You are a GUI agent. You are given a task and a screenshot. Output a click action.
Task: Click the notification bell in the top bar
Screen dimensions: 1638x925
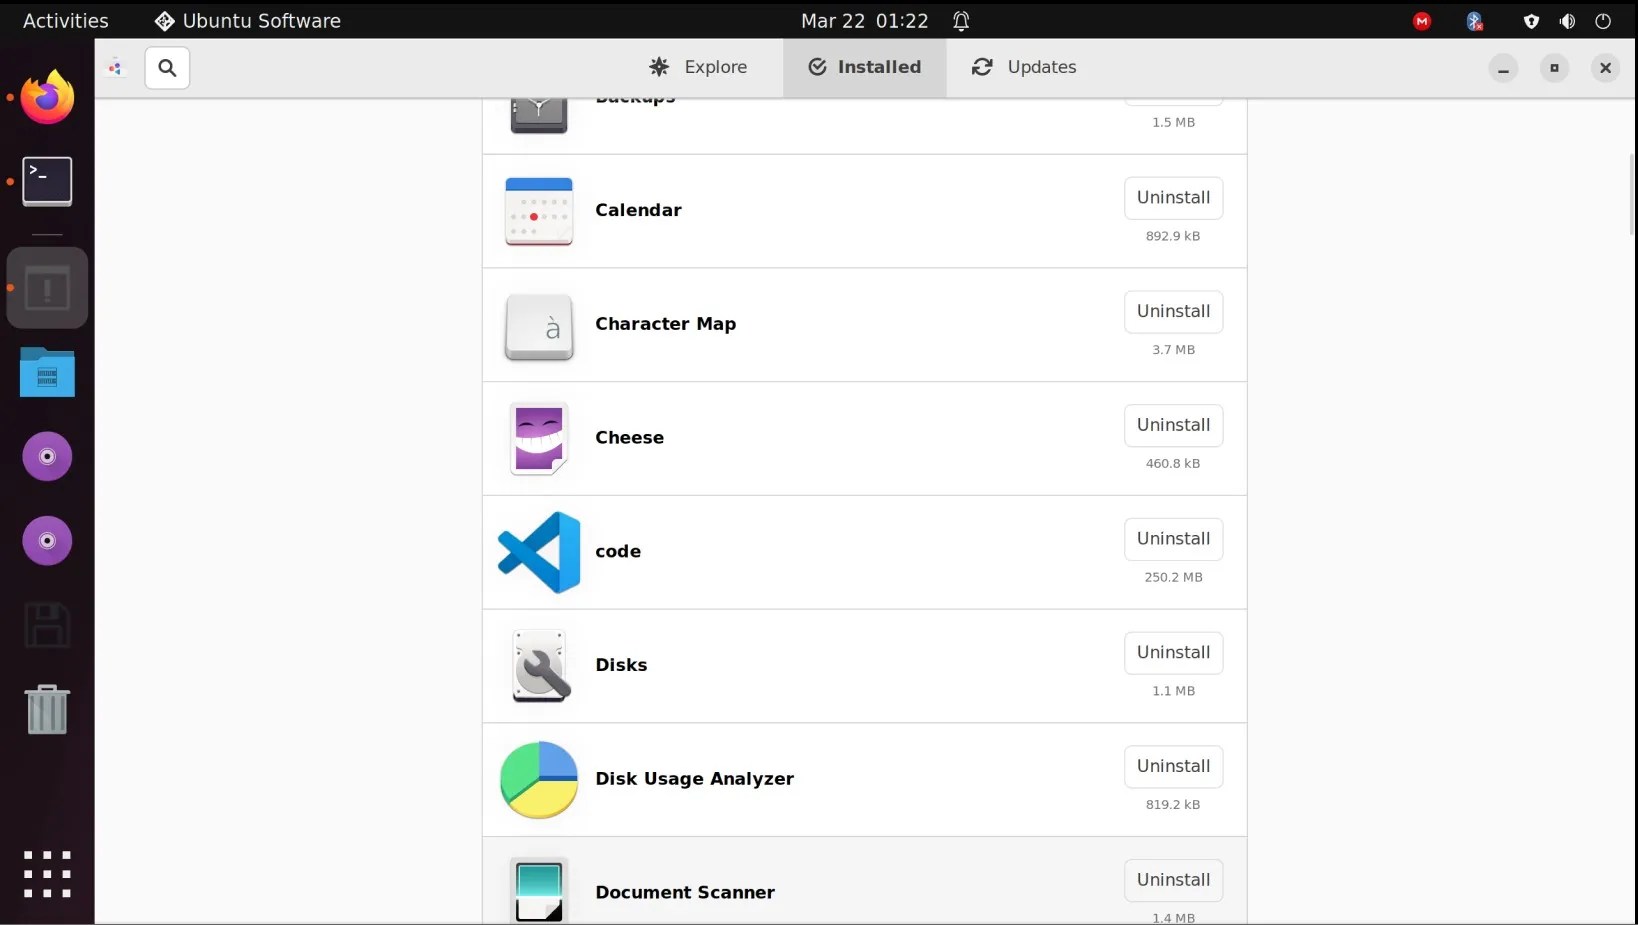click(x=961, y=21)
